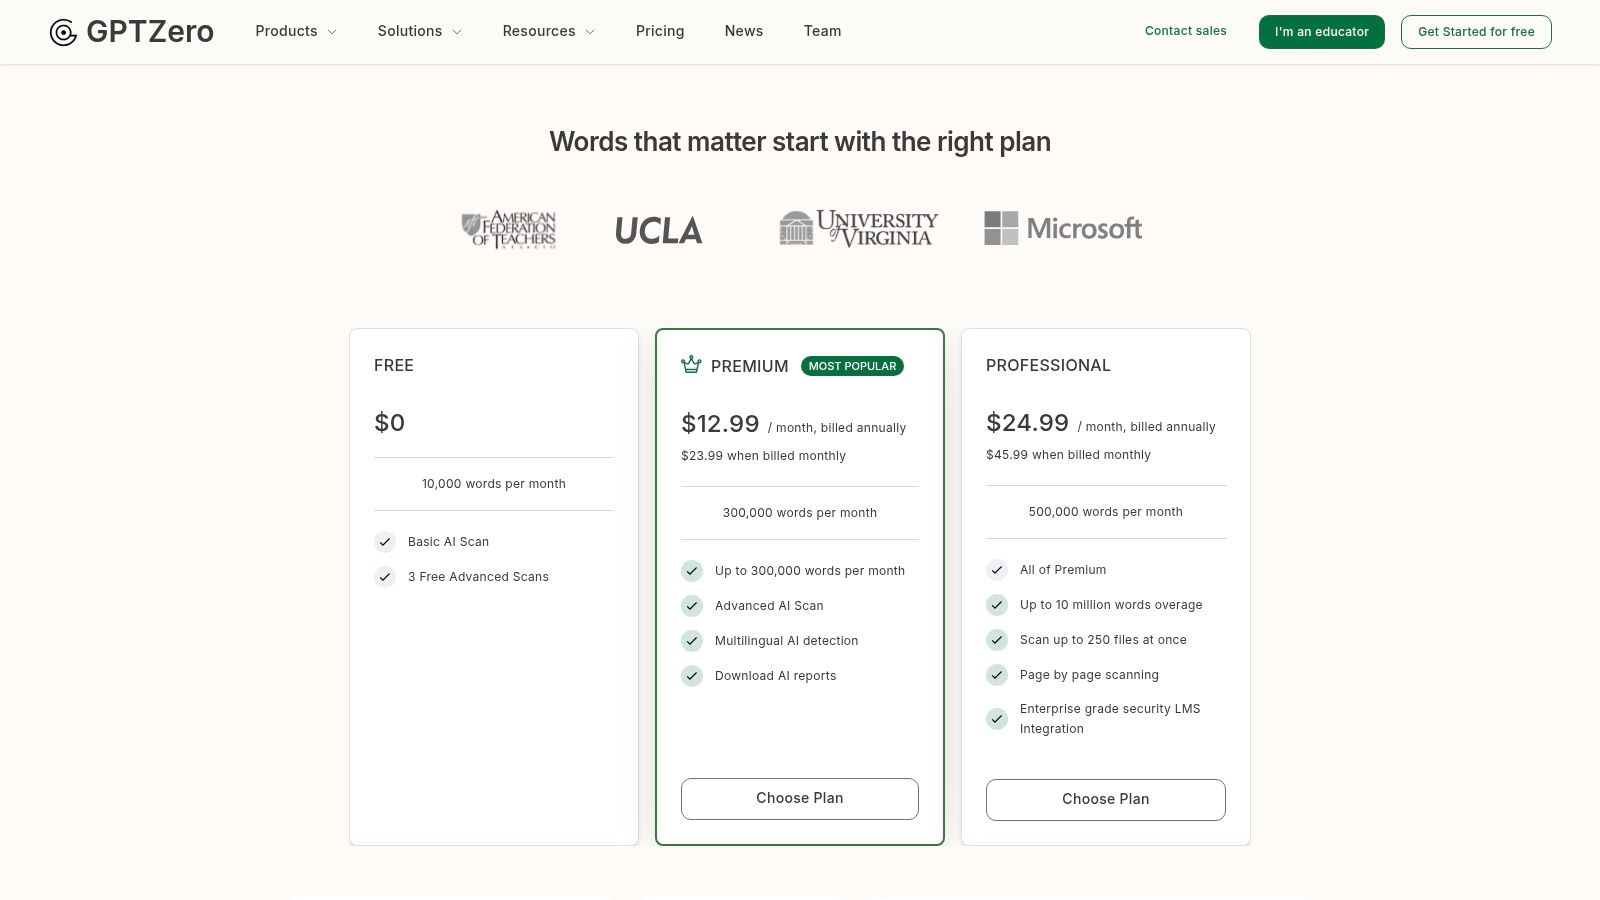
Task: Go to the Pricing page
Action: click(660, 31)
